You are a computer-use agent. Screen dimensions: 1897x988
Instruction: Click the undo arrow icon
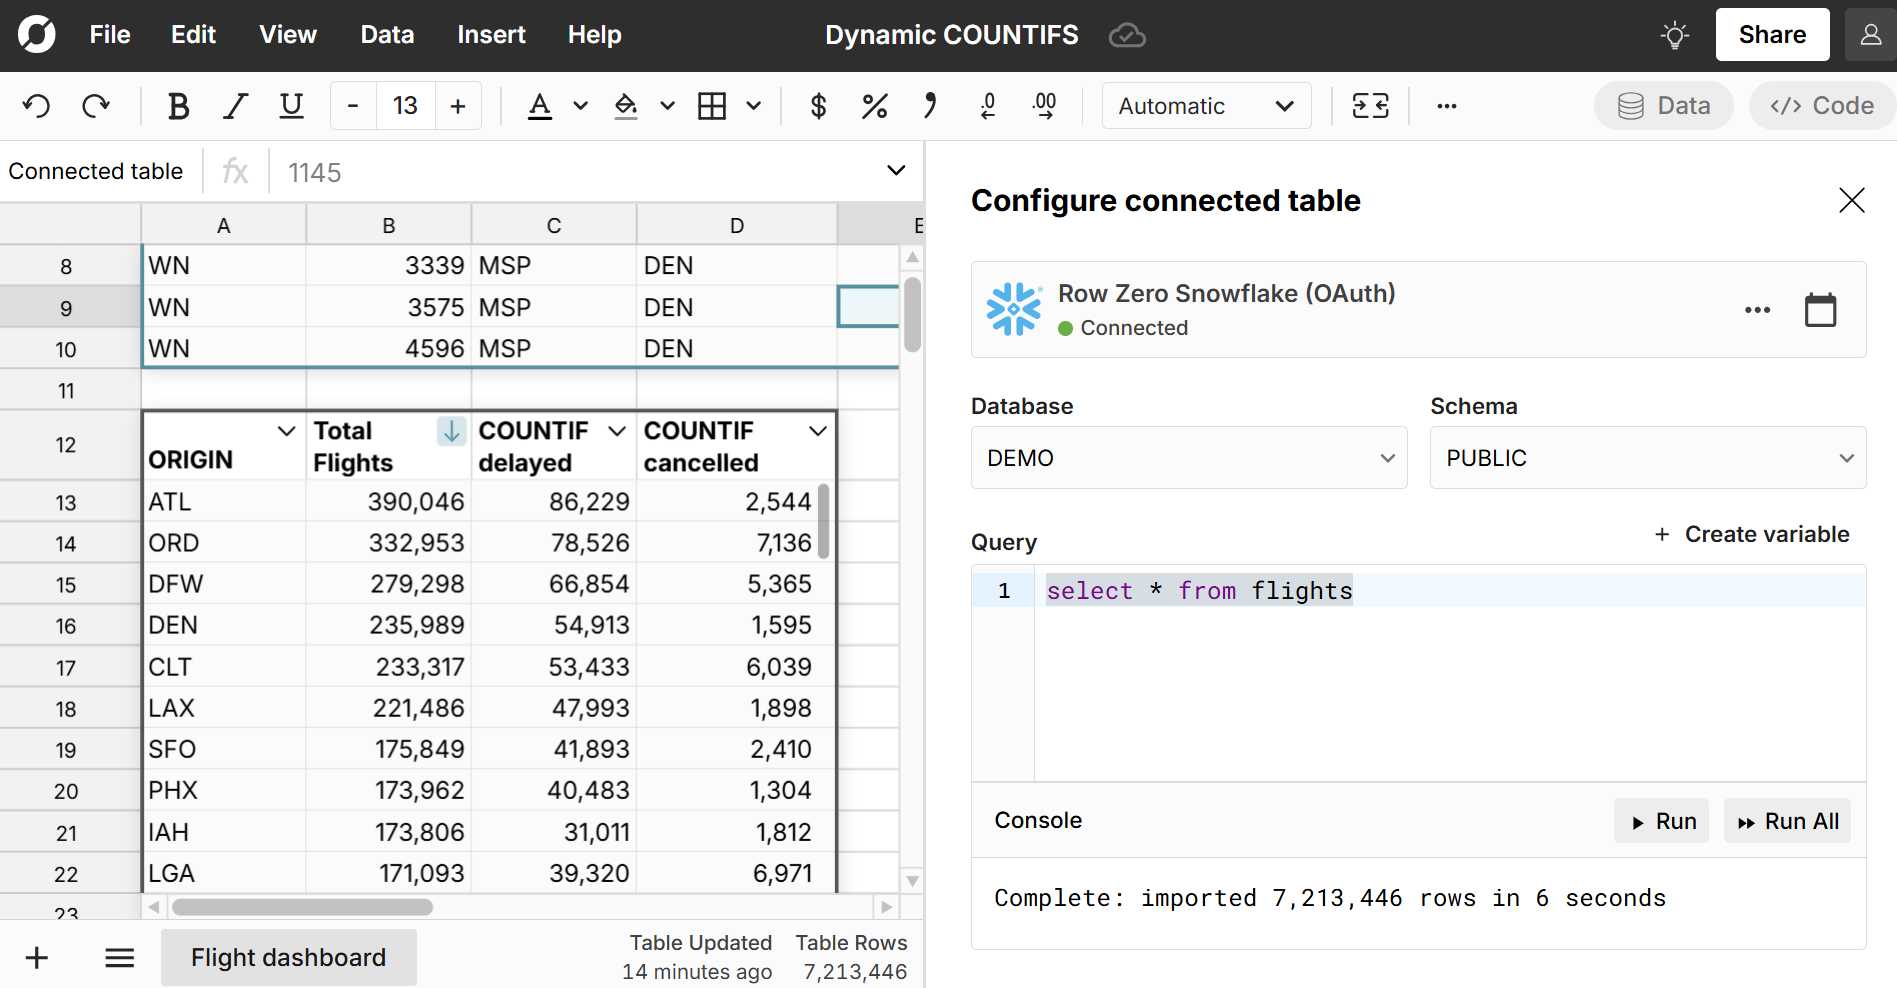click(x=37, y=106)
